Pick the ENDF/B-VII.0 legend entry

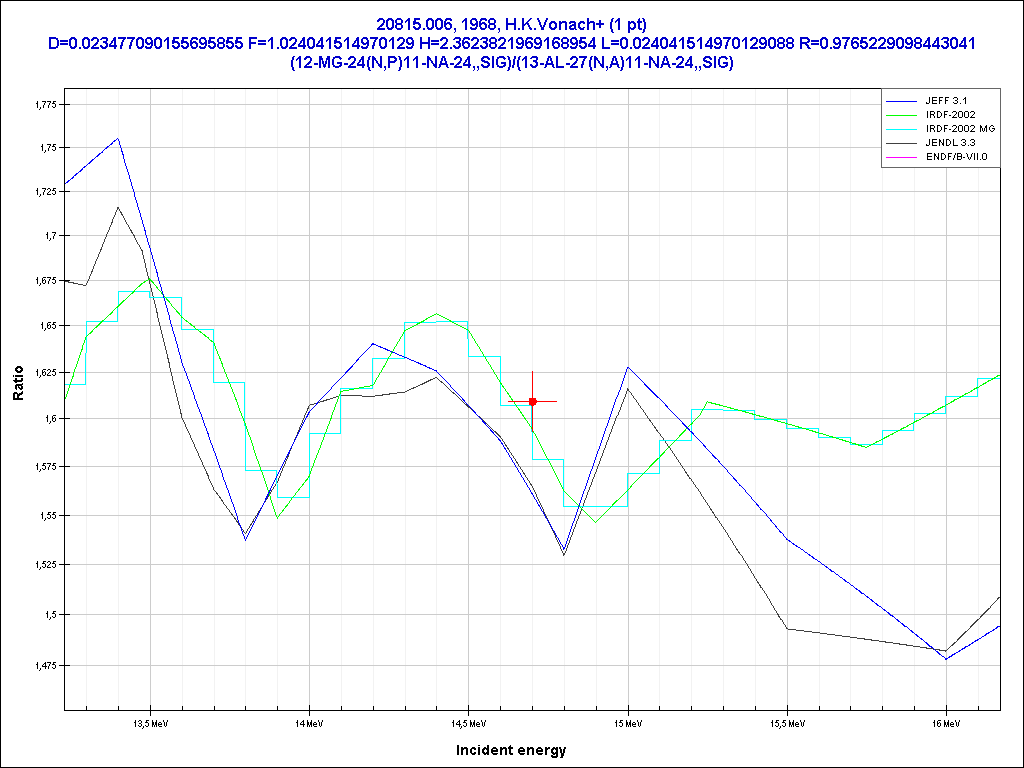(957, 157)
